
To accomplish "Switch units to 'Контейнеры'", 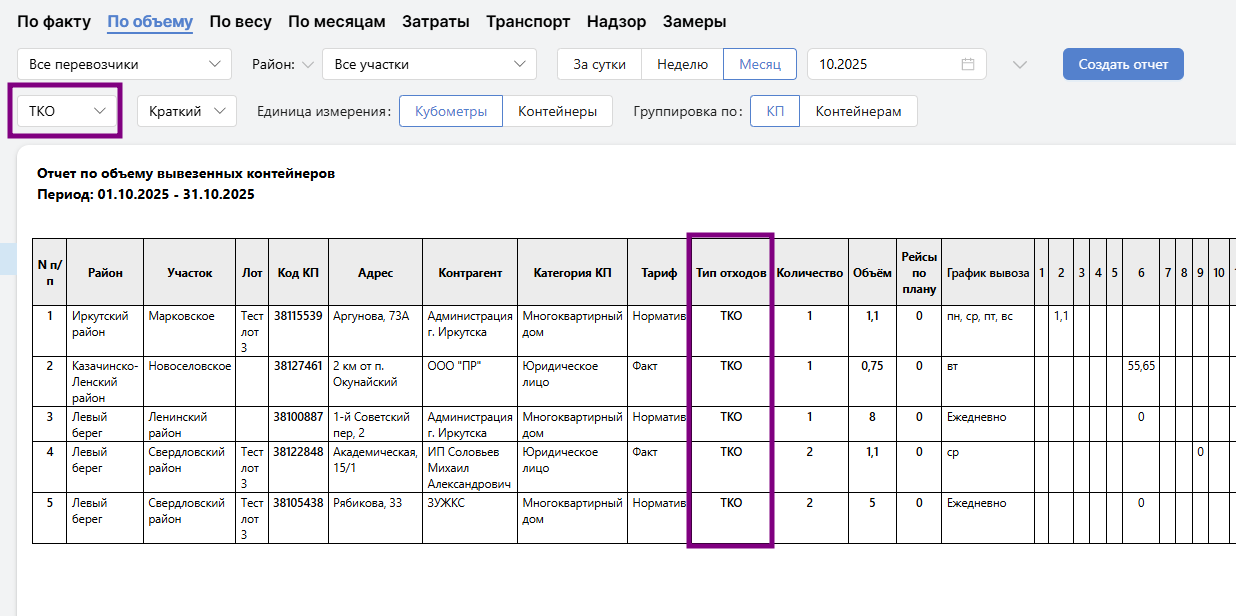I will click(557, 111).
